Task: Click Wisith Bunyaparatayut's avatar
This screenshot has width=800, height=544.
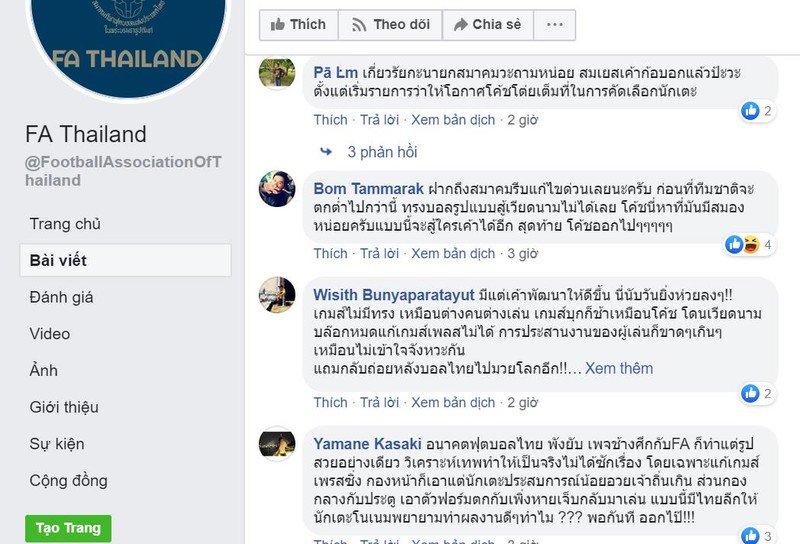Action: 277,294
